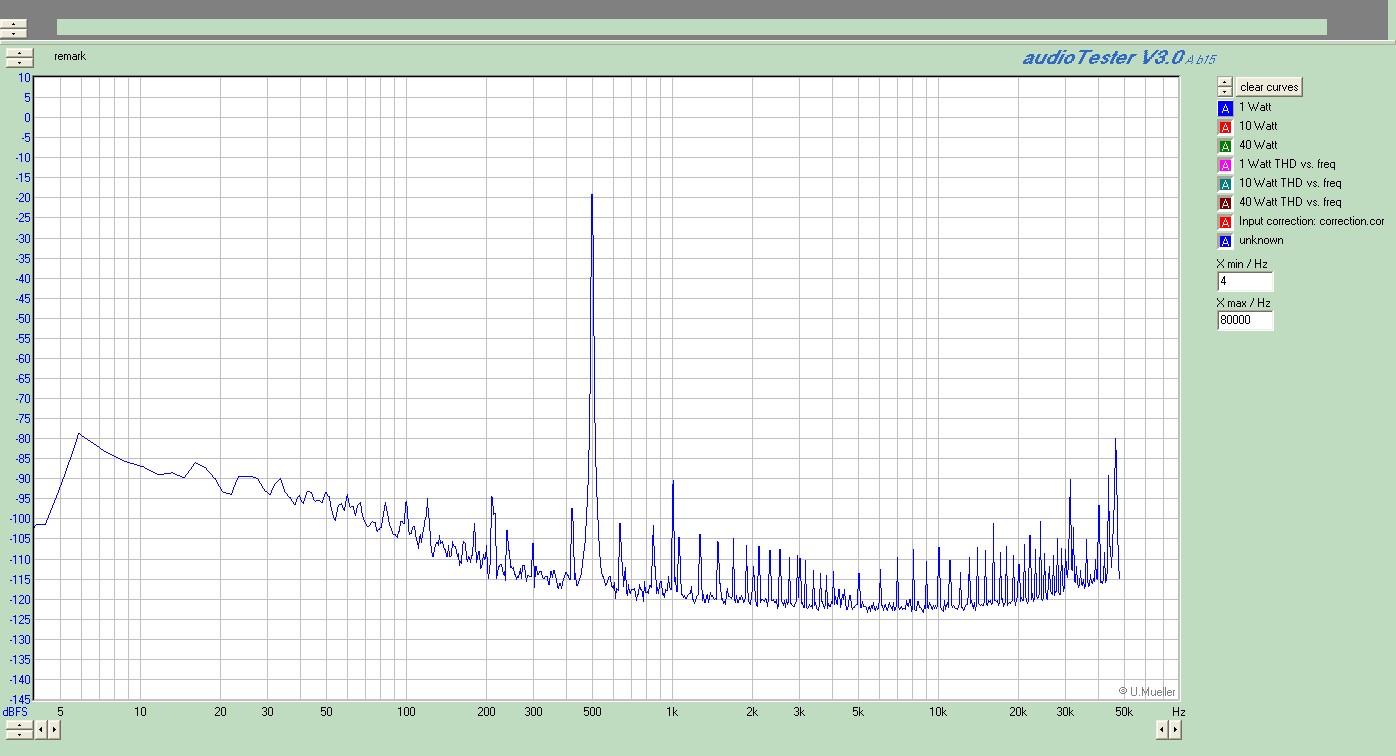Click the 1k frequency axis label

tap(672, 712)
